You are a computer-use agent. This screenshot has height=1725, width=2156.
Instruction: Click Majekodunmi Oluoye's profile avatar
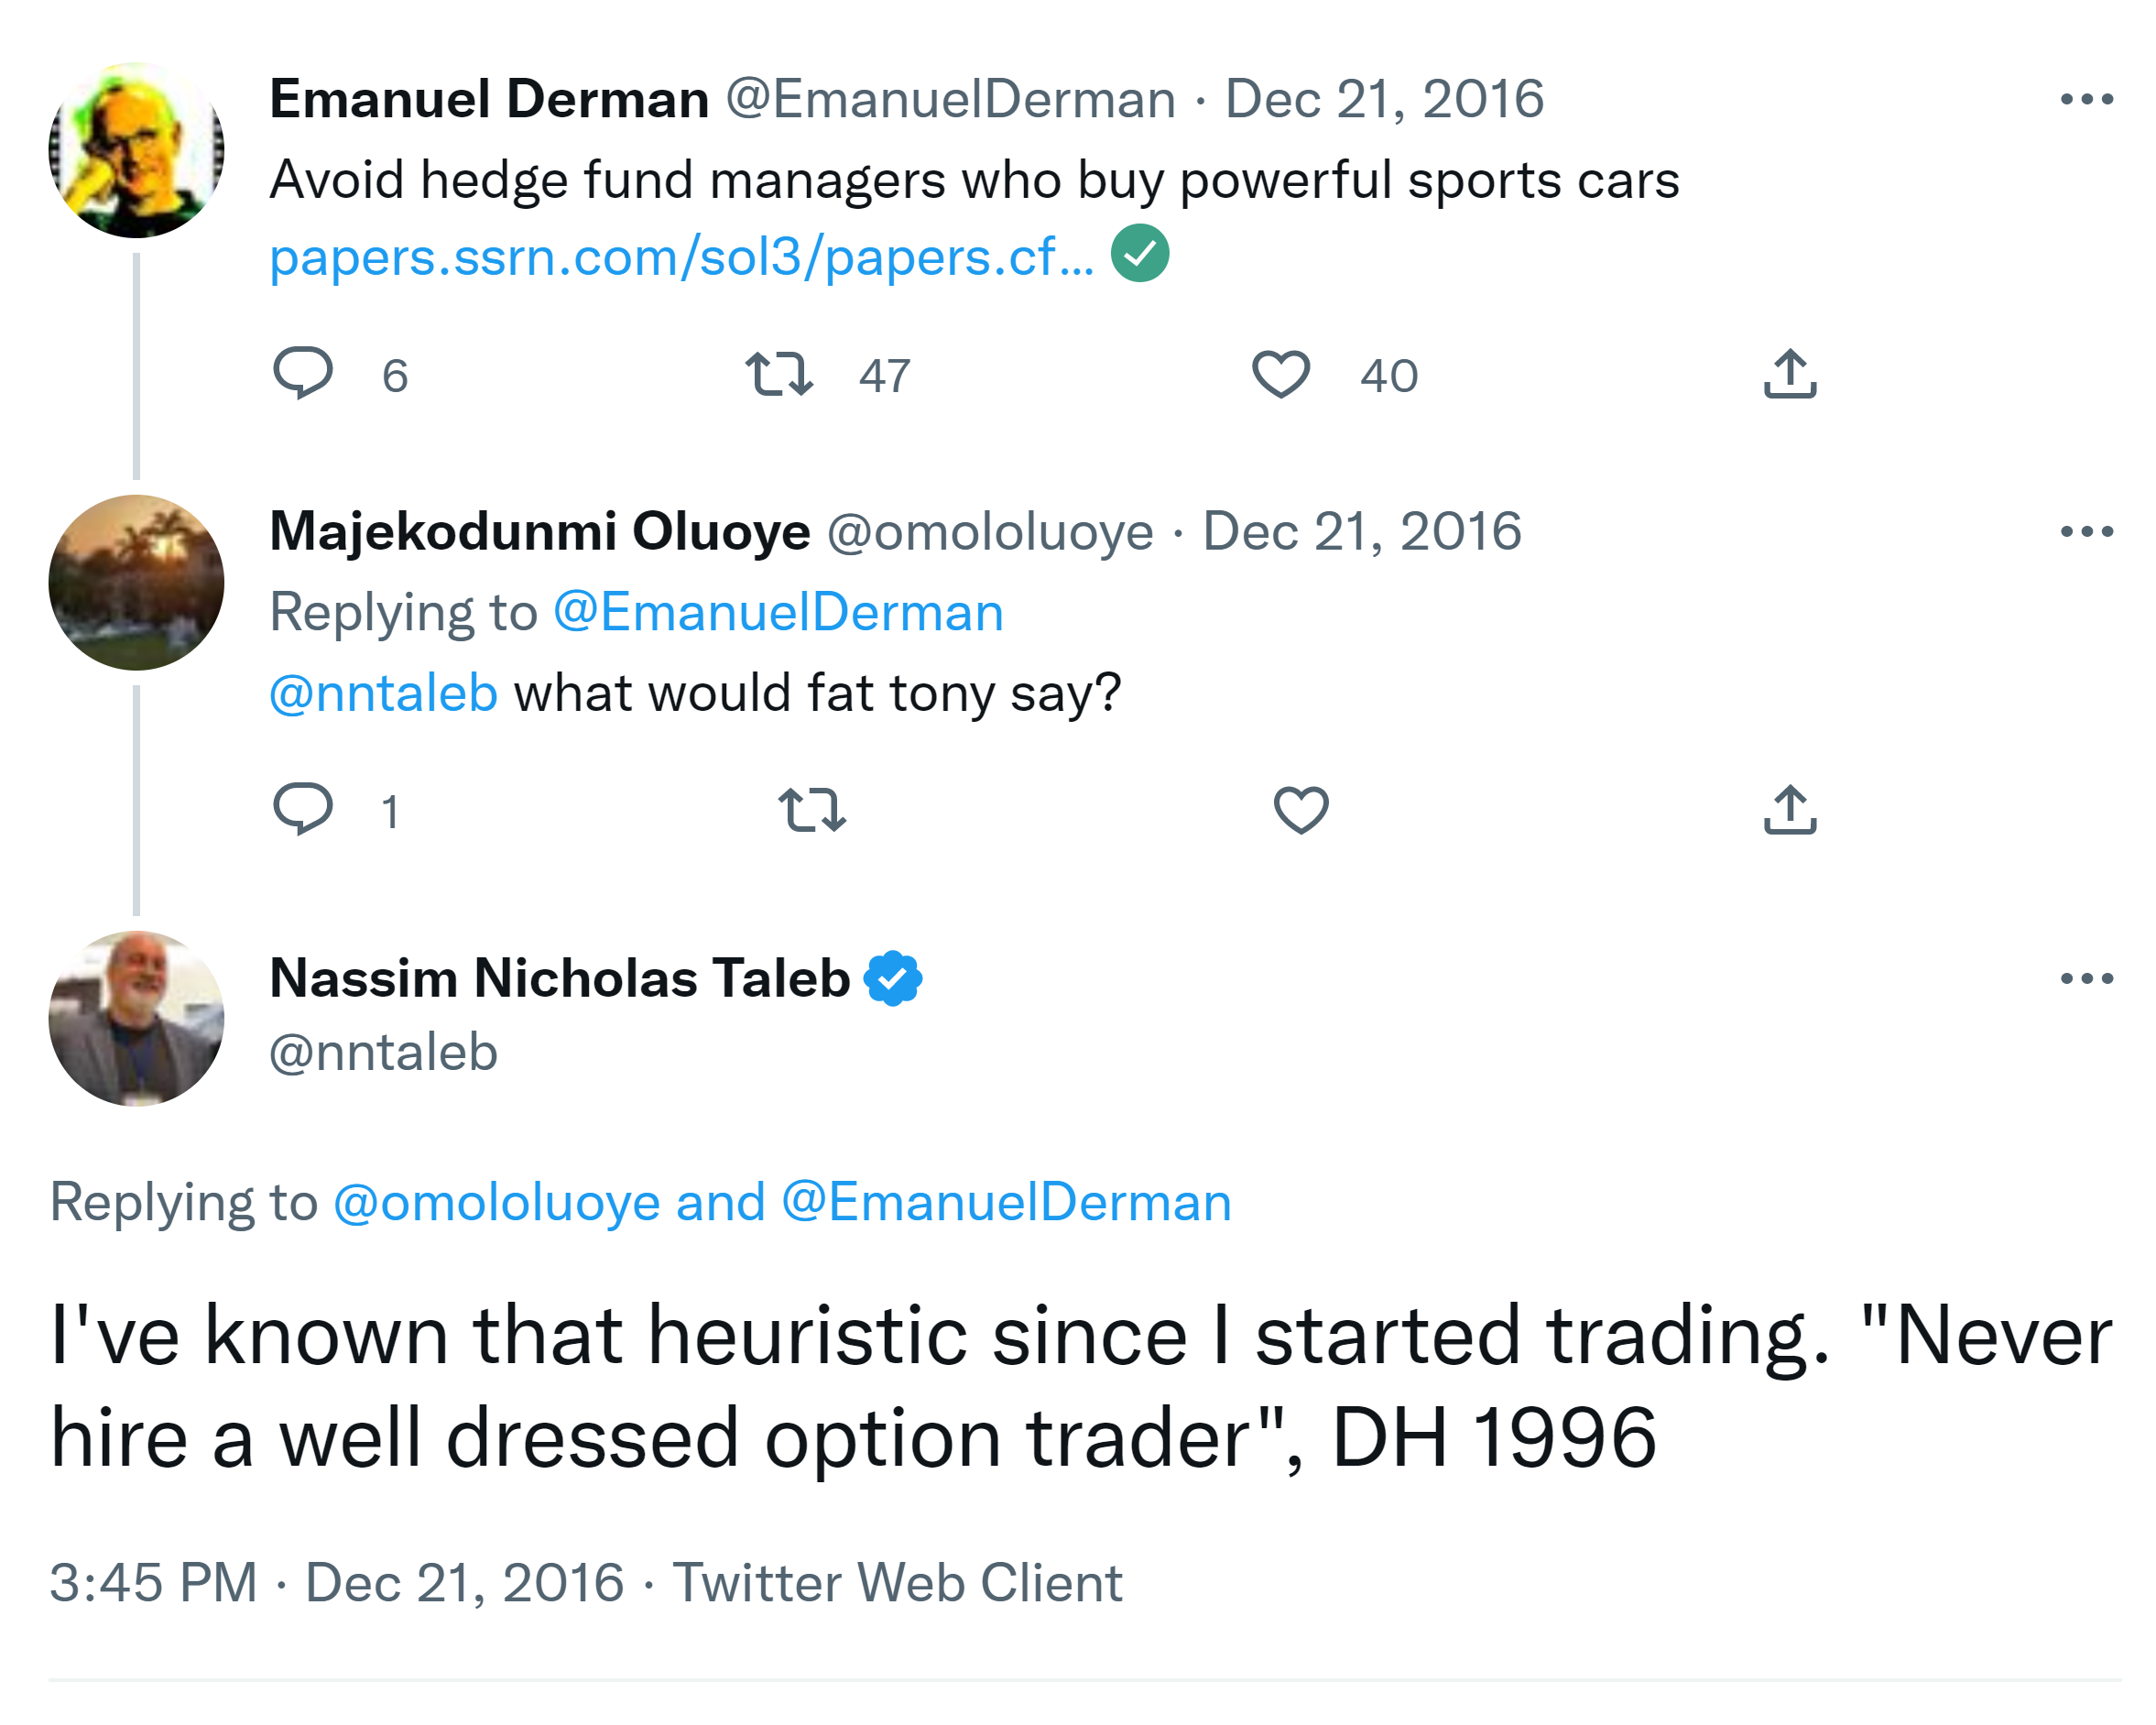[136, 582]
